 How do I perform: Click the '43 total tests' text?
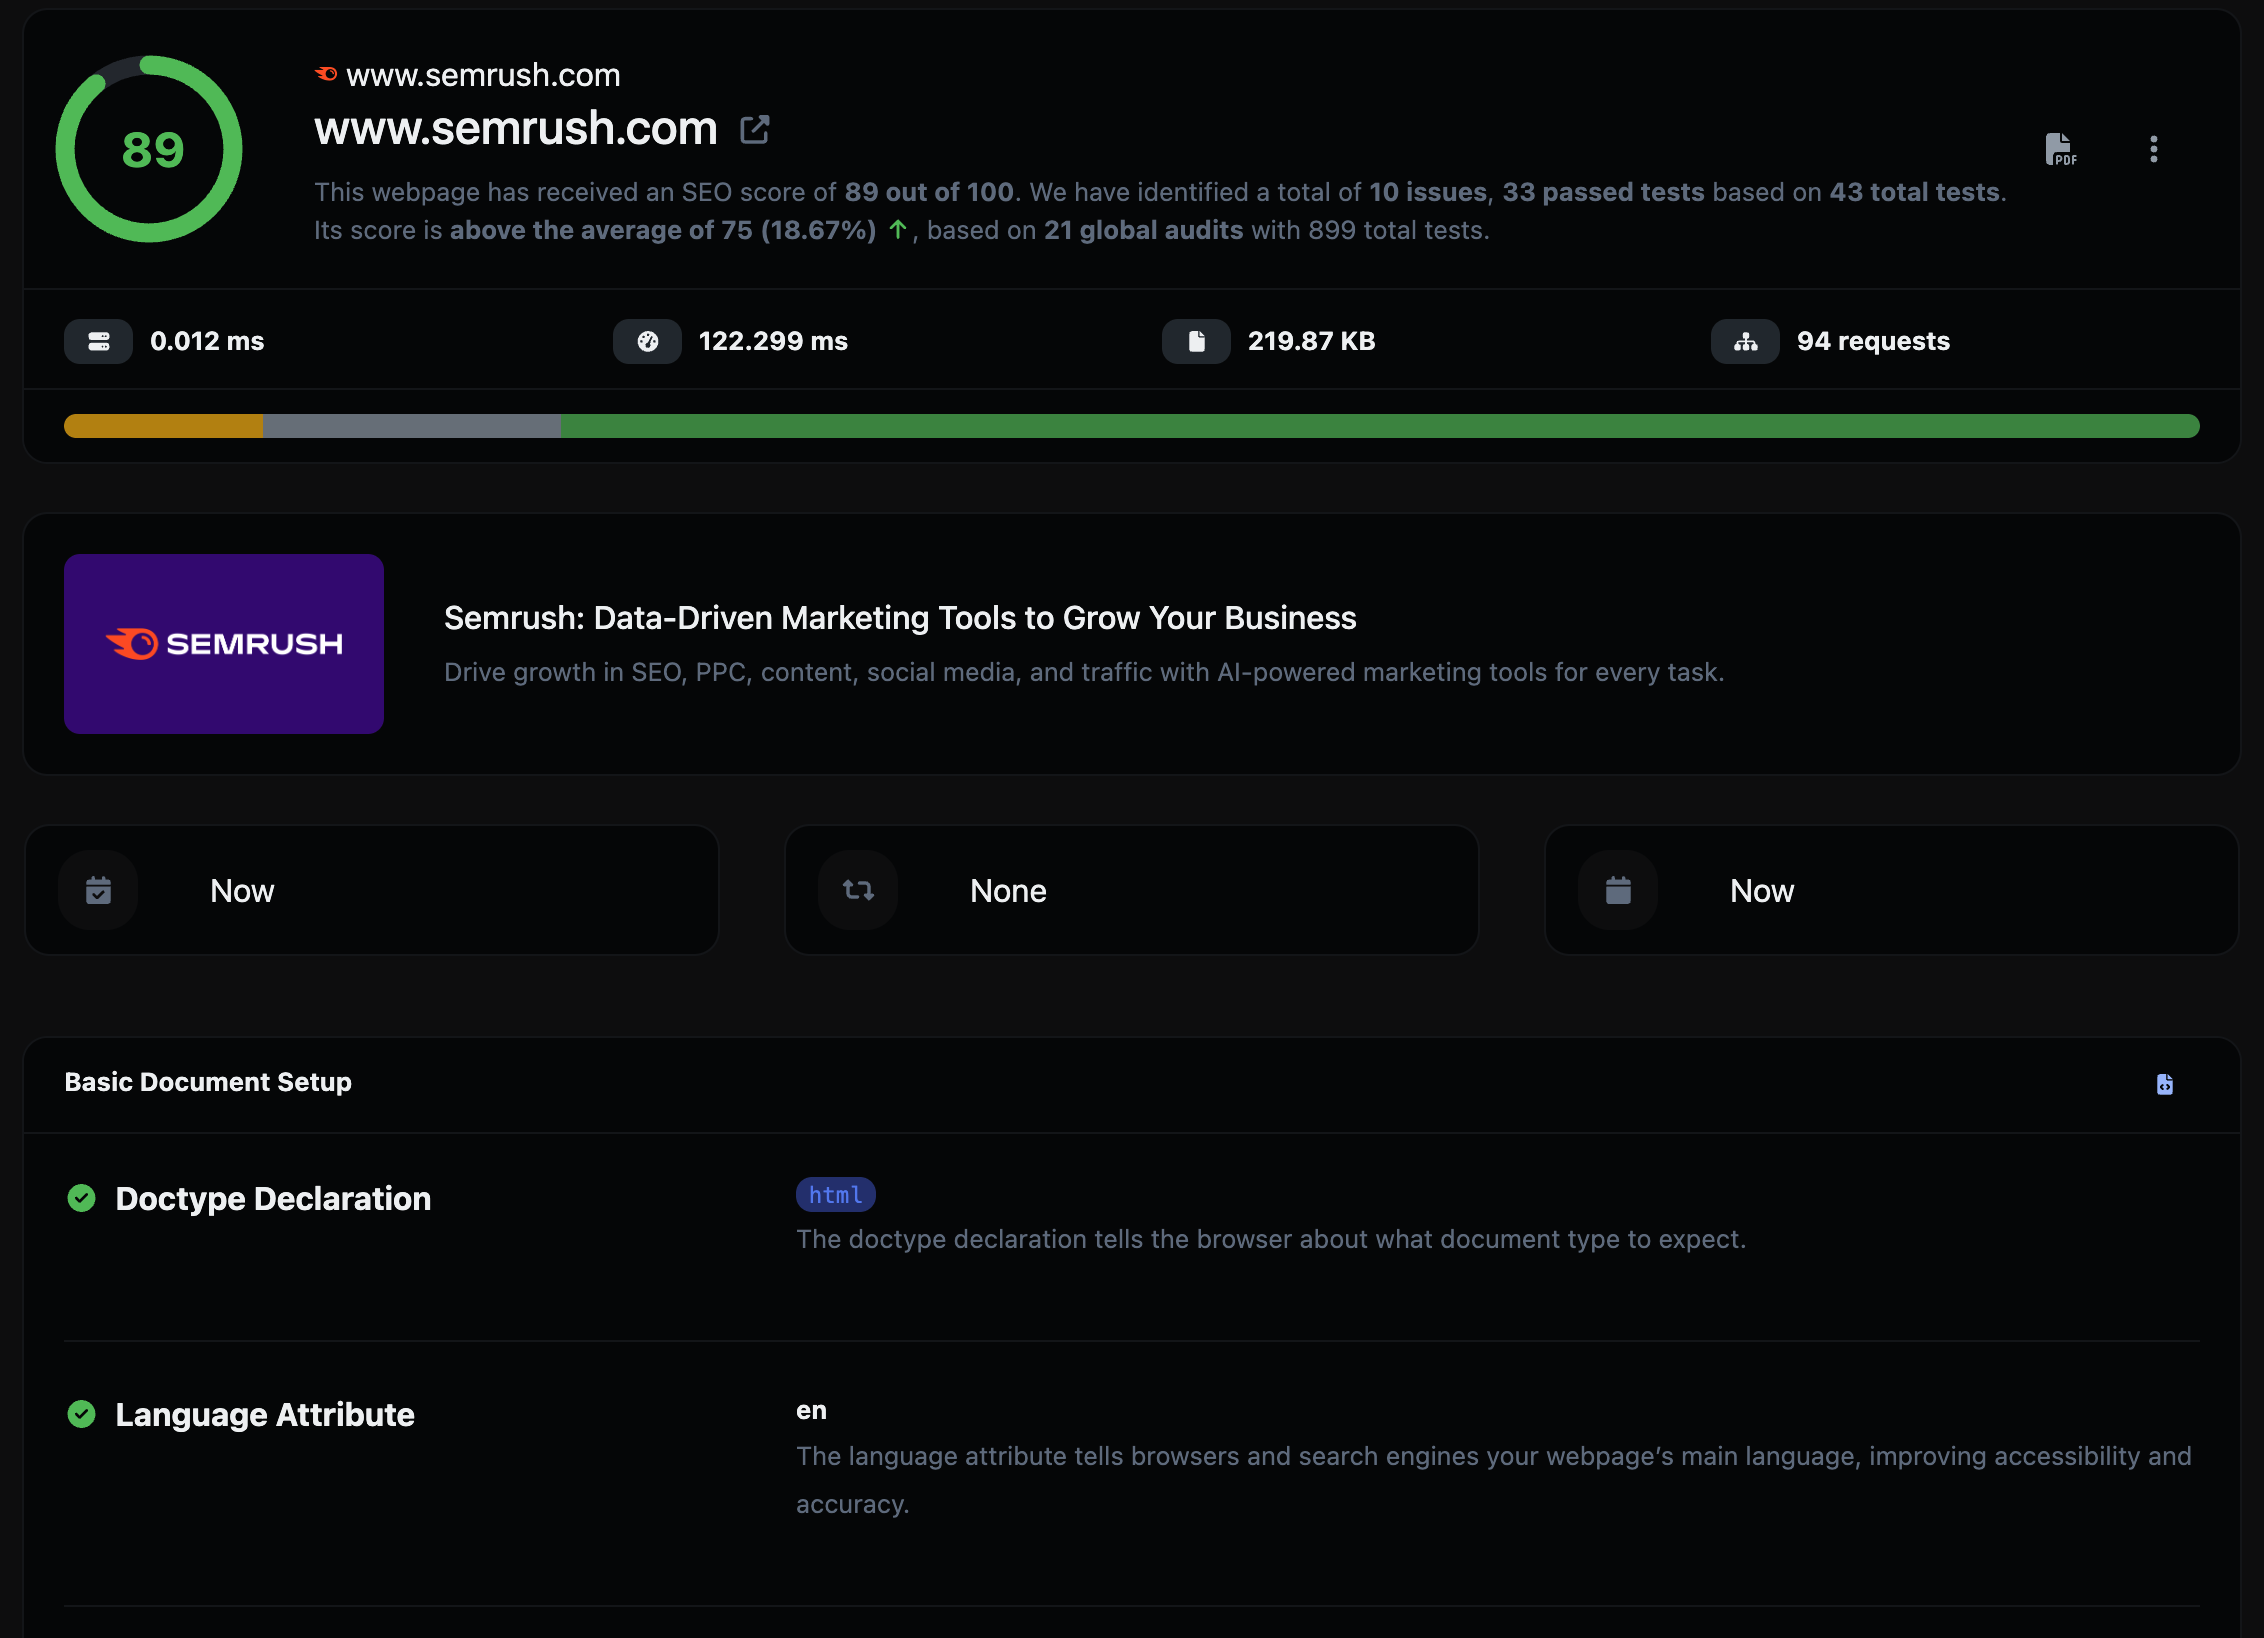[x=1914, y=192]
